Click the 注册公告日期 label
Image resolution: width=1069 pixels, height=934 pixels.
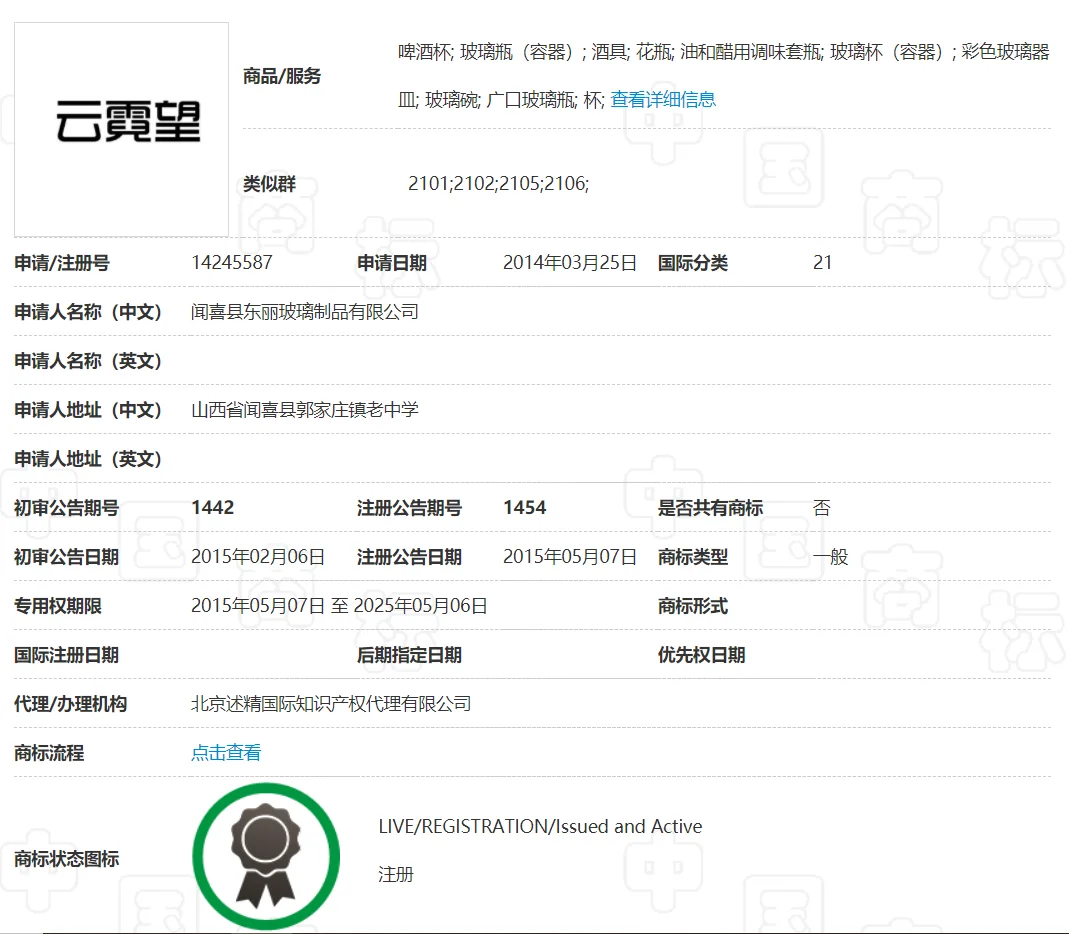coord(410,557)
